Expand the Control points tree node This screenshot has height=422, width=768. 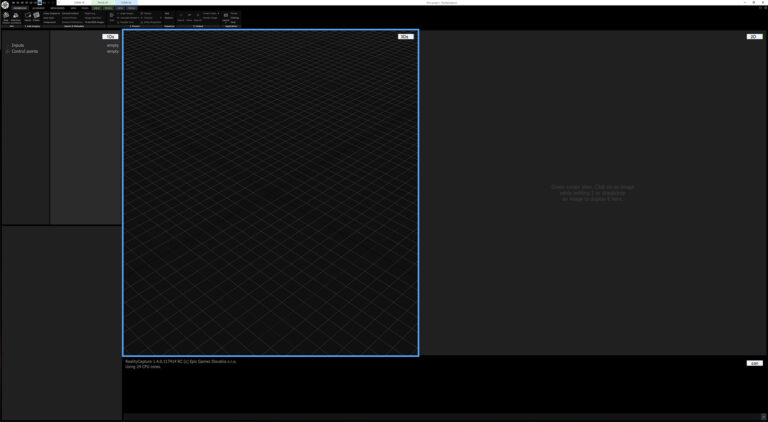pos(7,51)
